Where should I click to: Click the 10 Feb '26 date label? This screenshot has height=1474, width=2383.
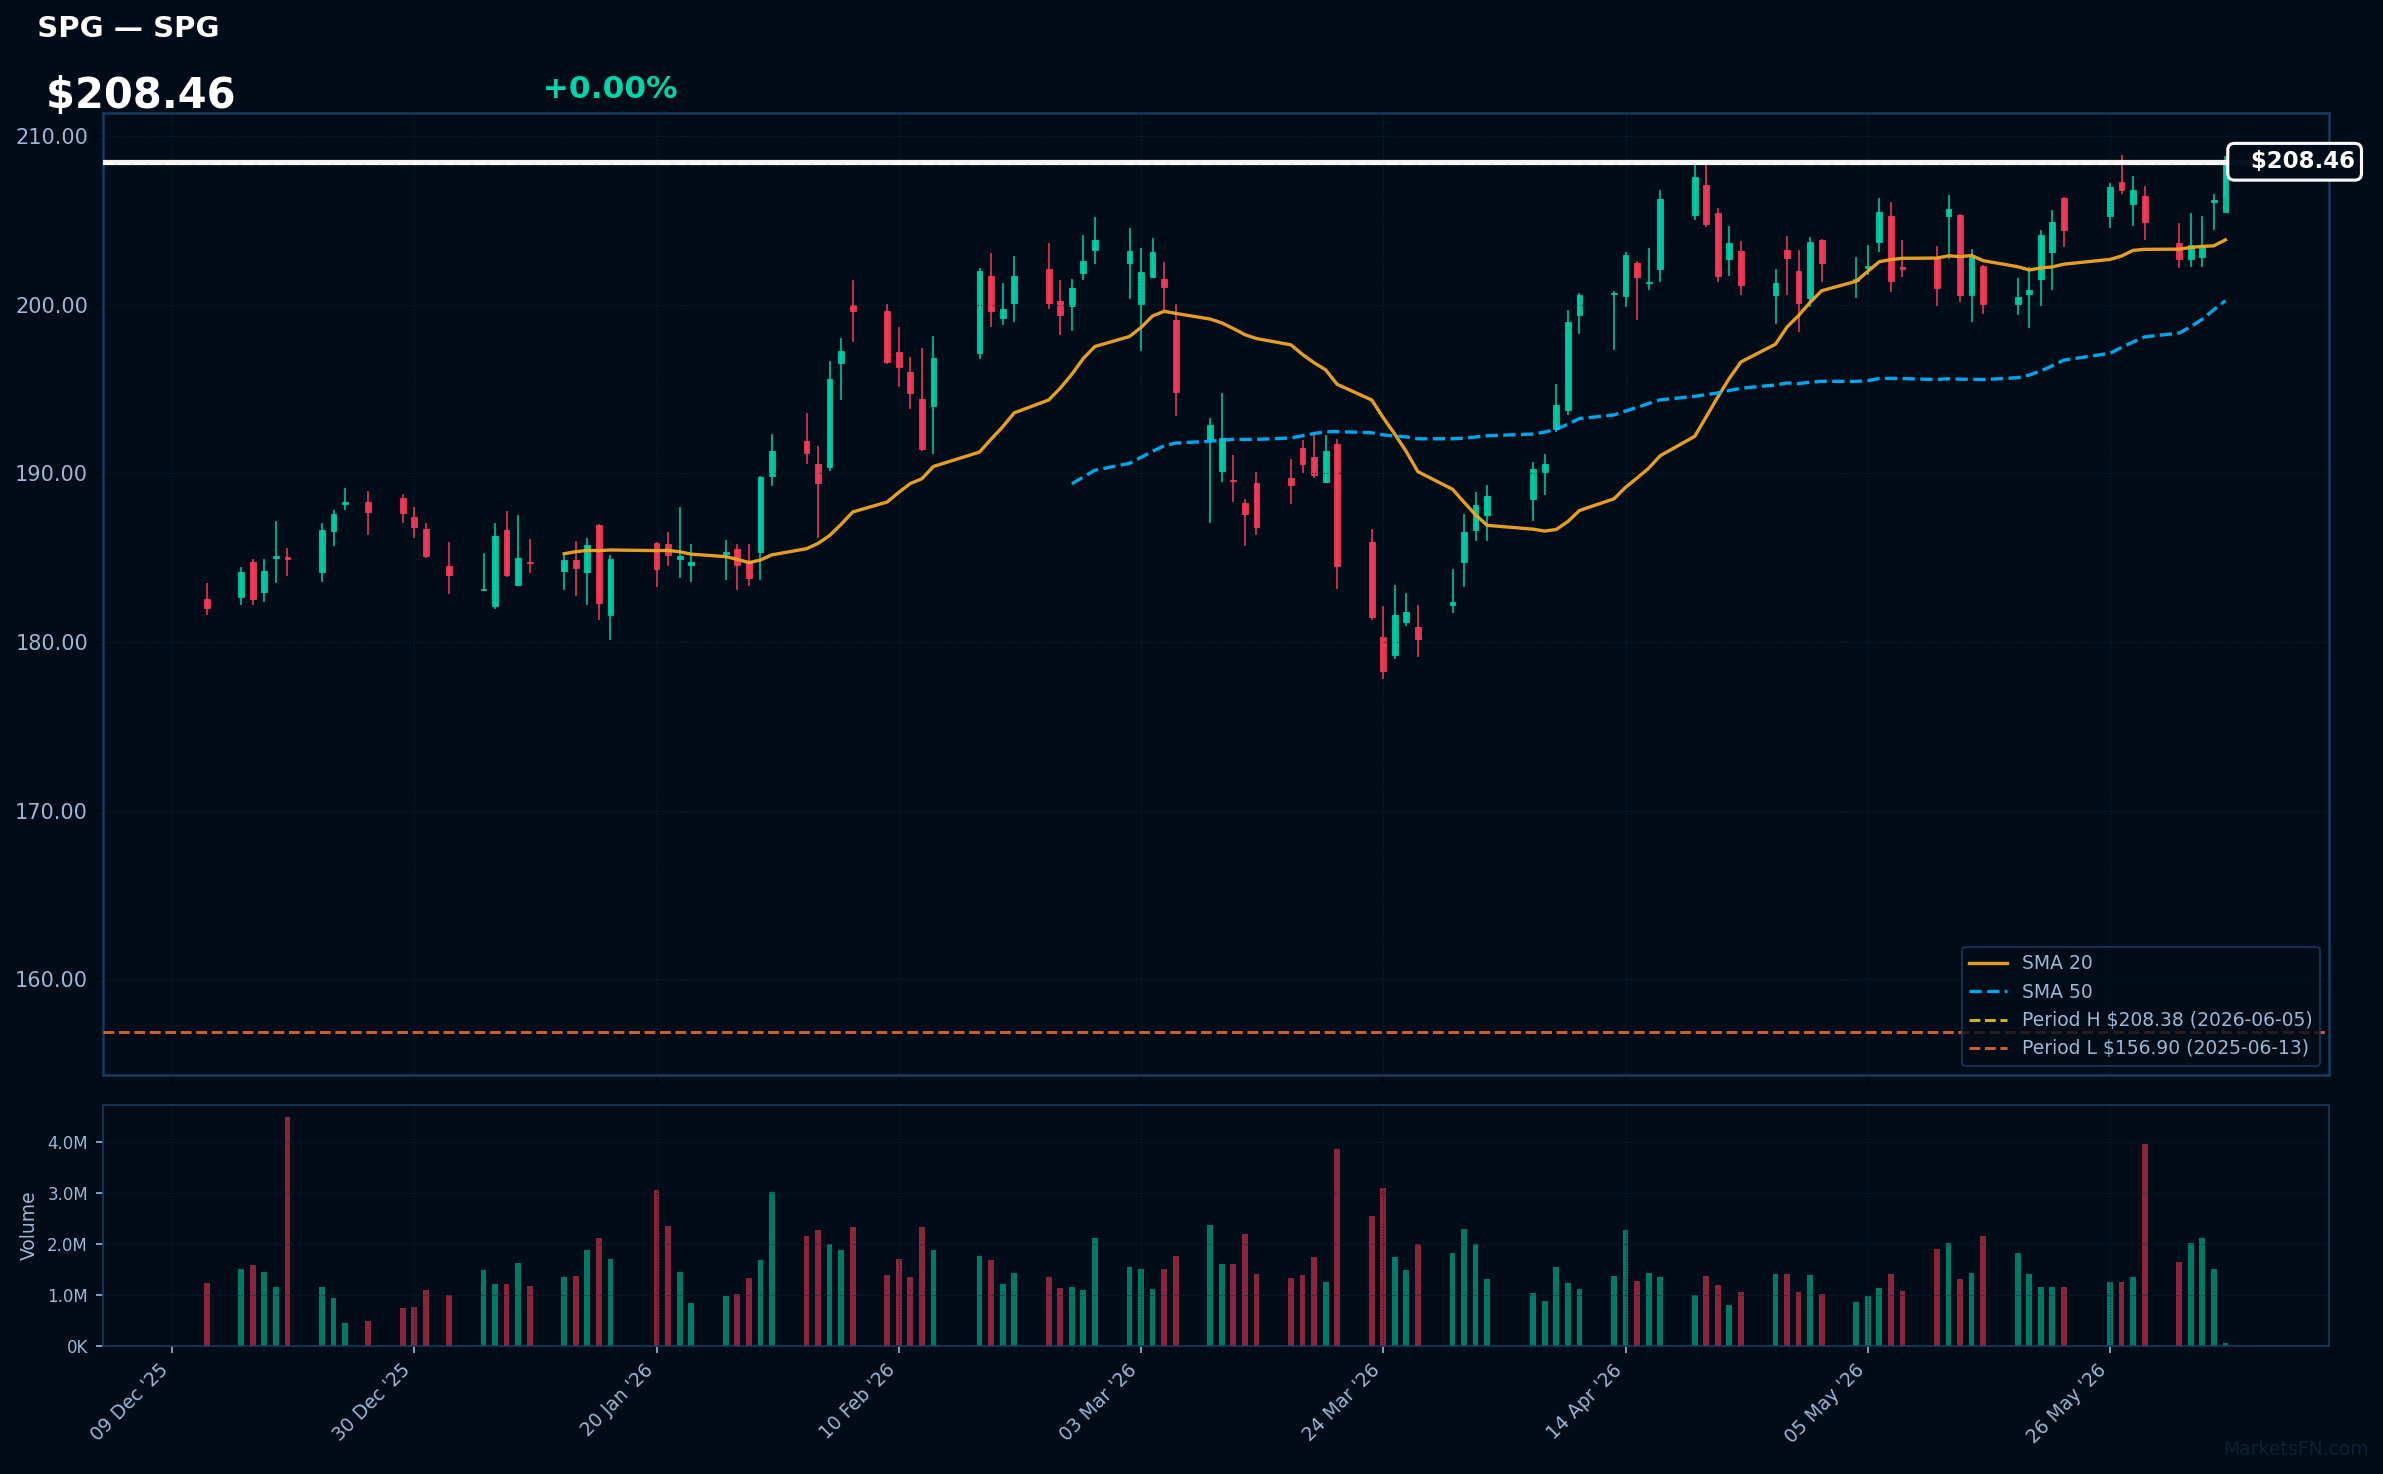point(857,1401)
